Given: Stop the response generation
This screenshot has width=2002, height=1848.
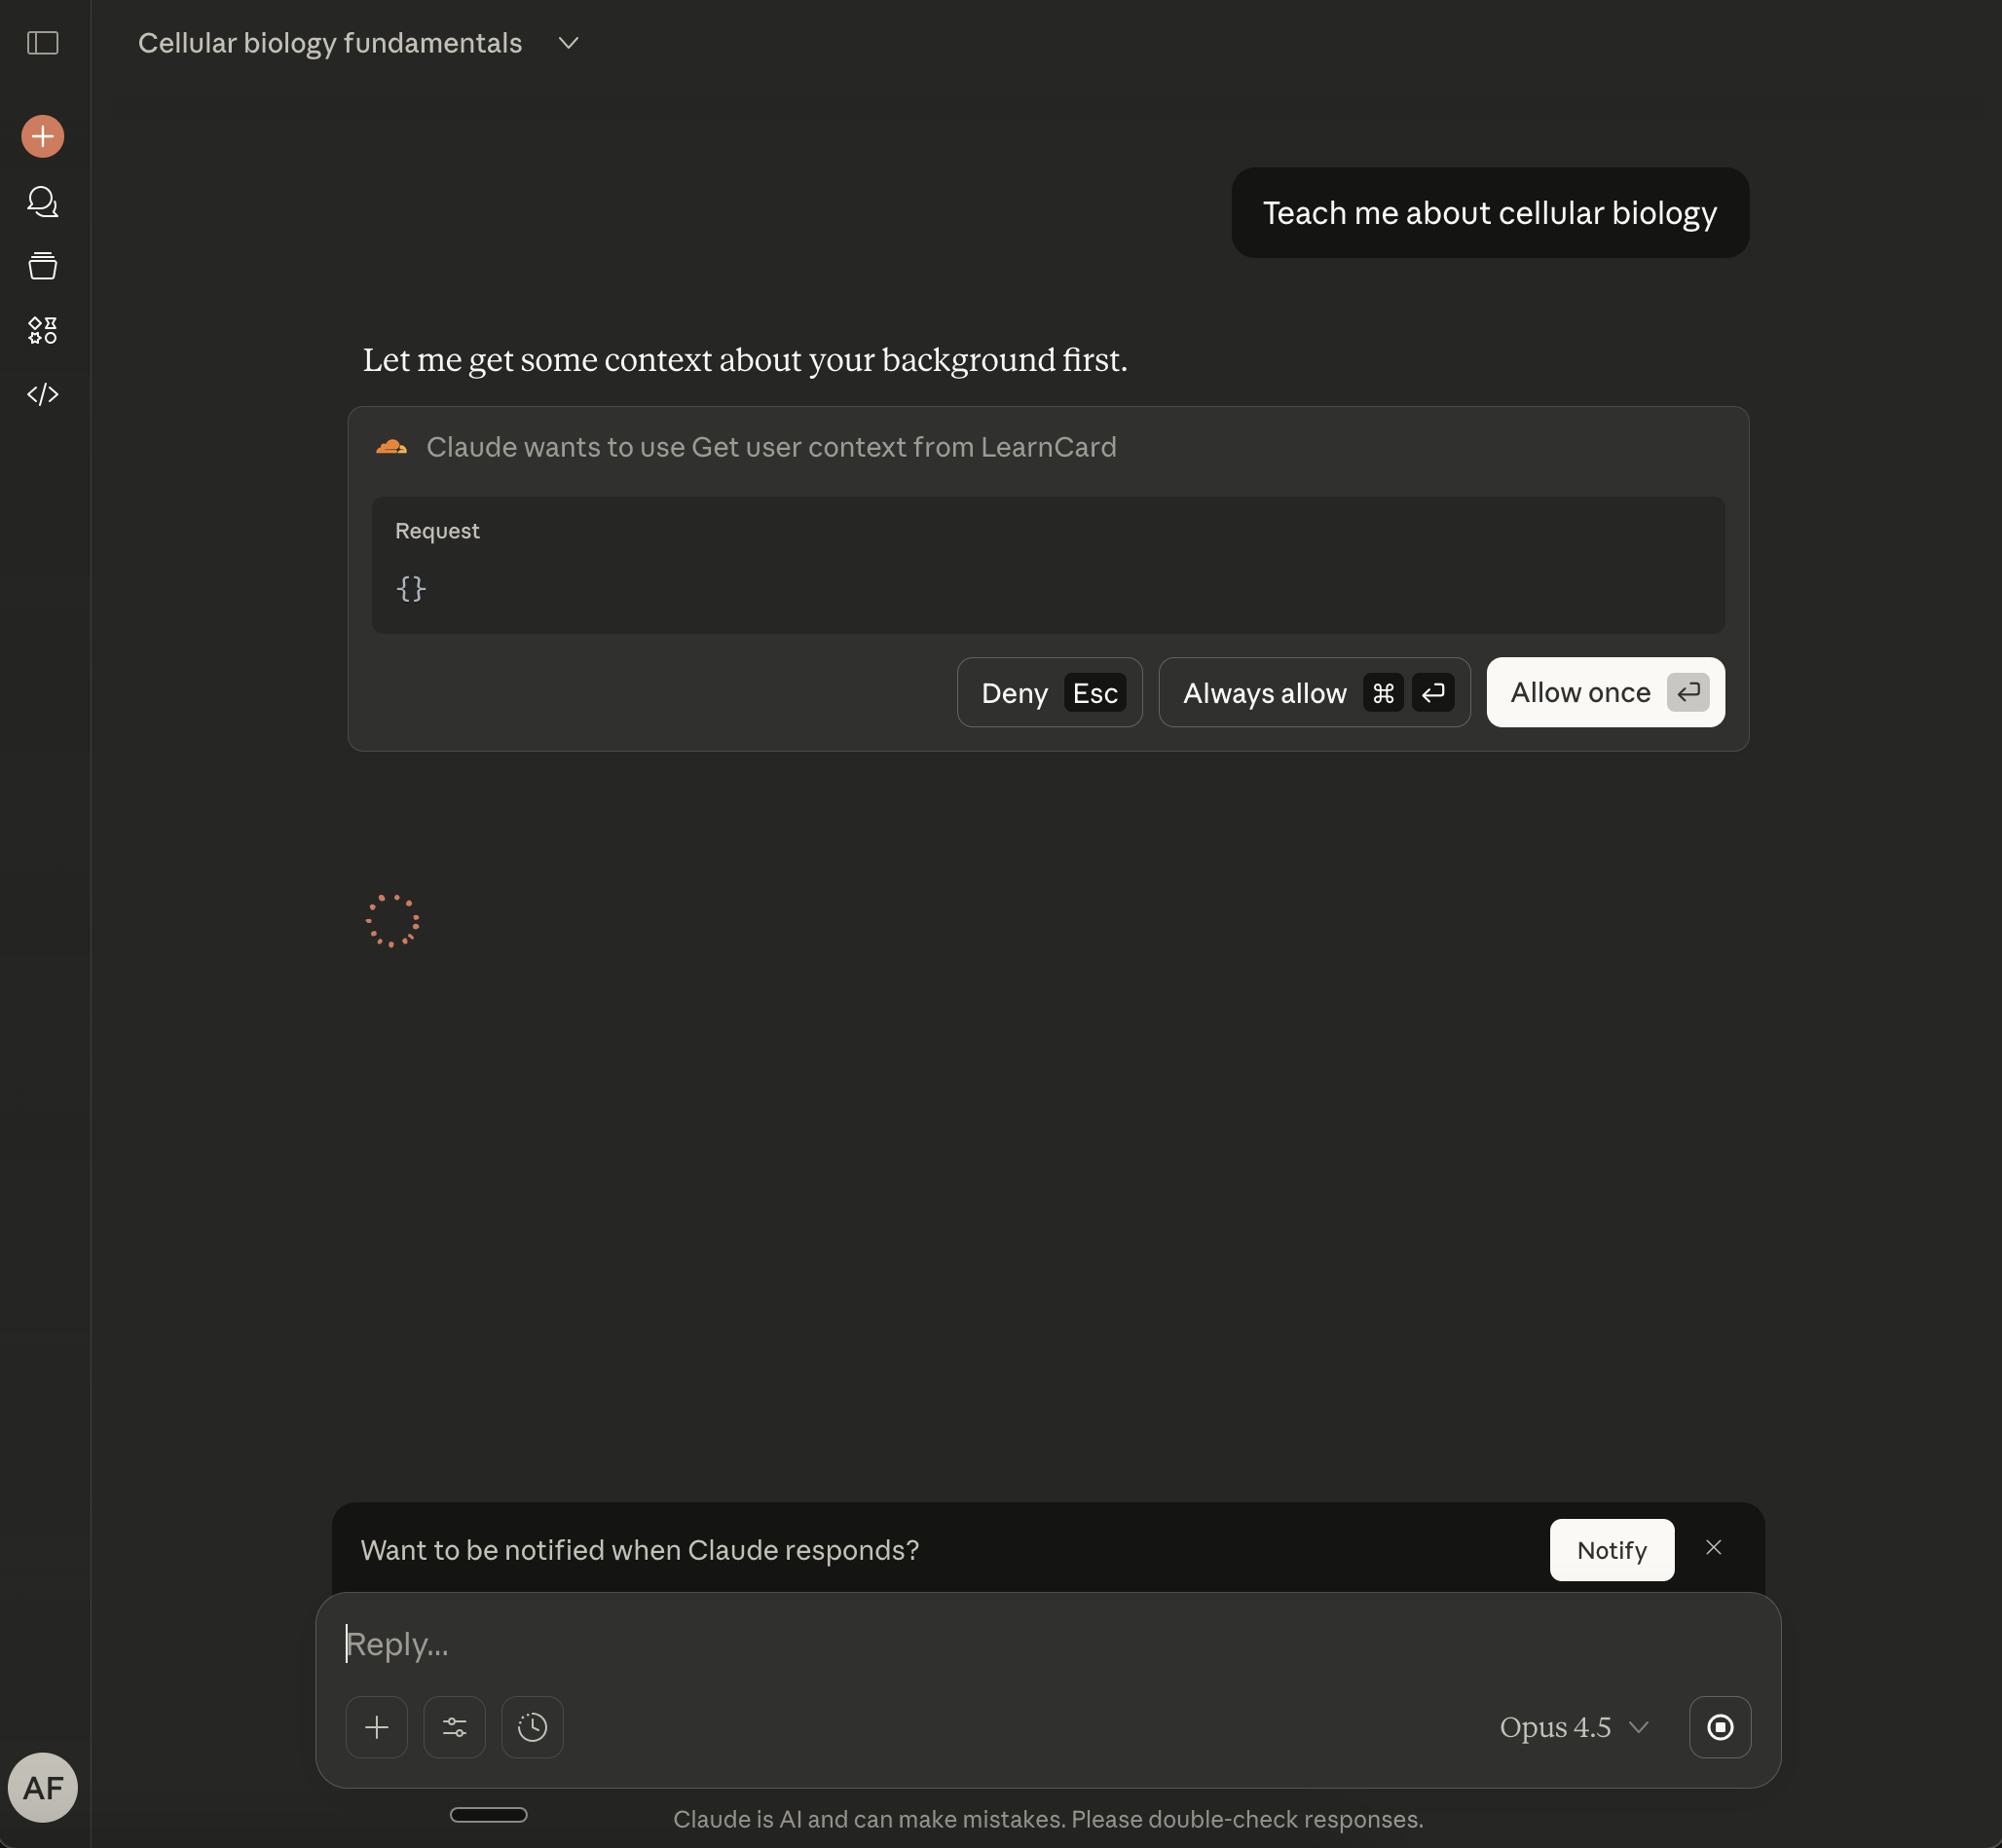Looking at the screenshot, I should pyautogui.click(x=1720, y=1727).
